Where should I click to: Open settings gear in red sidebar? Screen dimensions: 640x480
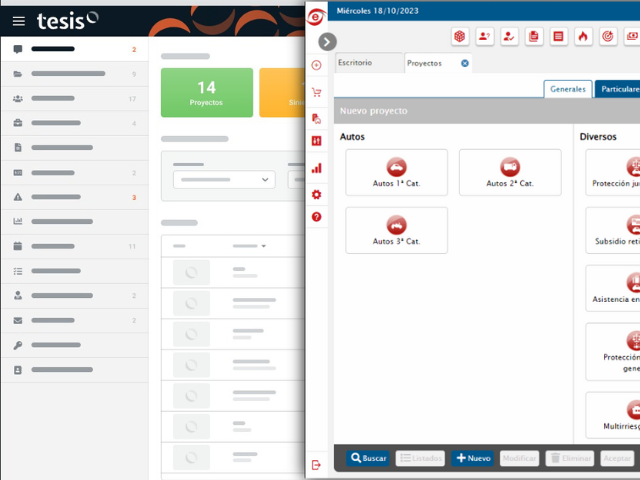(317, 194)
